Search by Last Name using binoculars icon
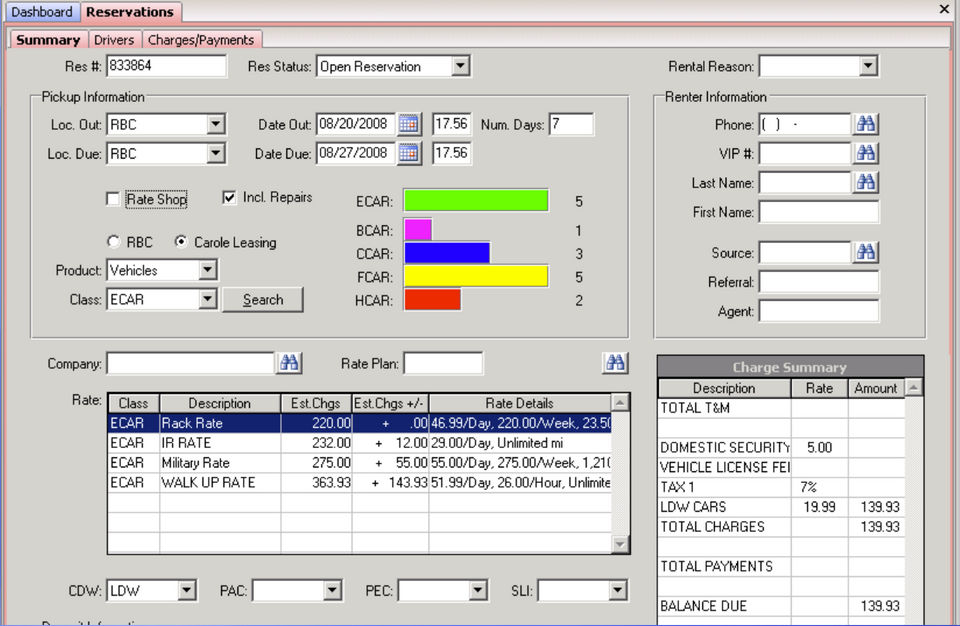 coord(866,183)
